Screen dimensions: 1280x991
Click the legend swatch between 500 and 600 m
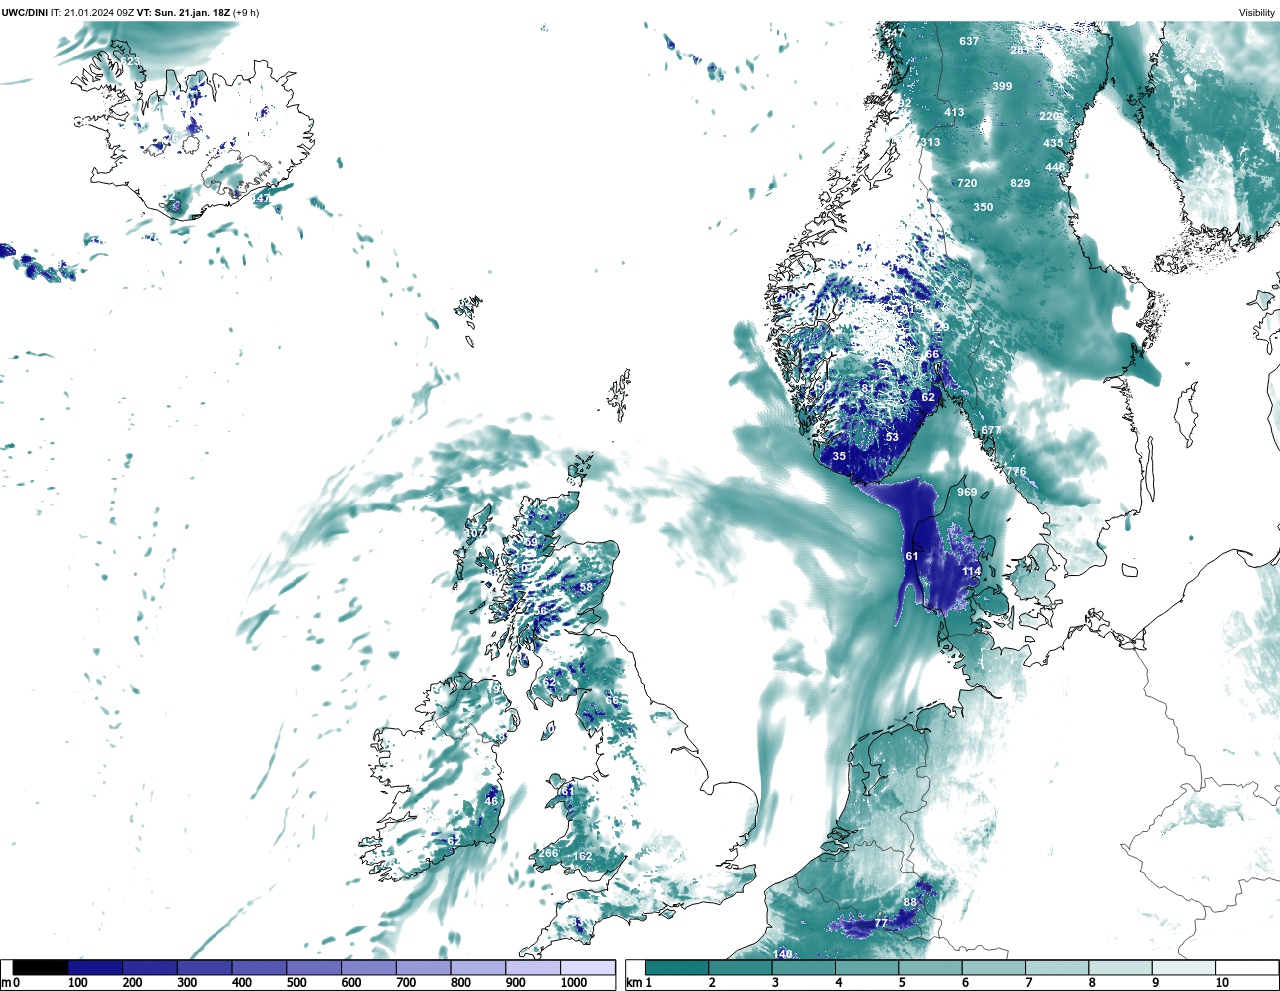(x=313, y=967)
